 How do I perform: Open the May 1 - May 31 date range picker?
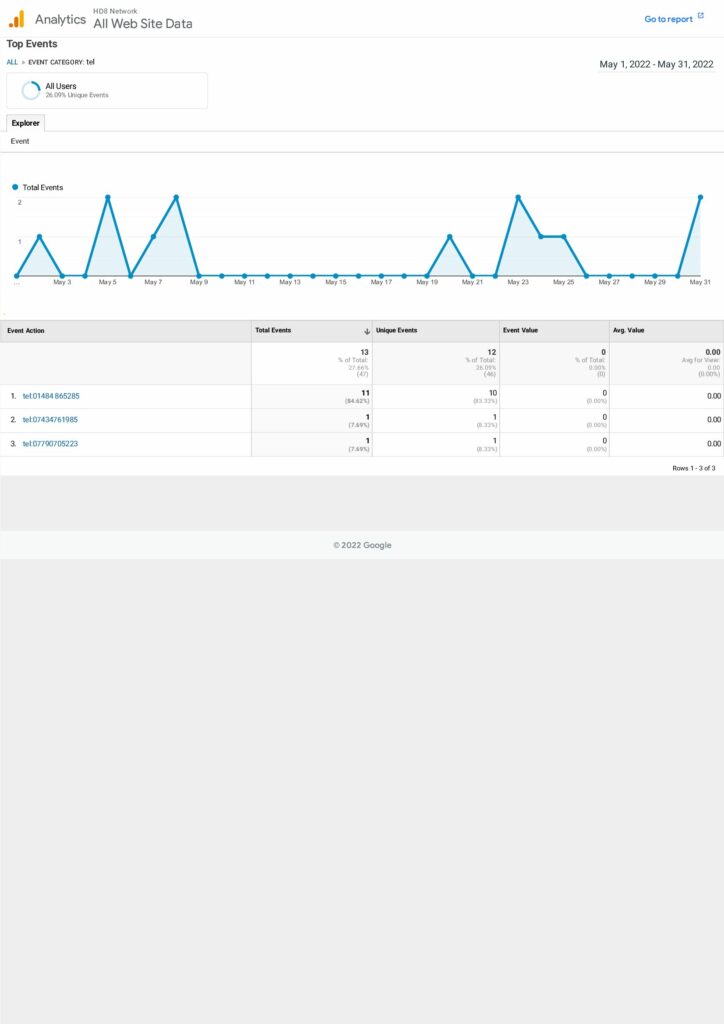coord(656,64)
